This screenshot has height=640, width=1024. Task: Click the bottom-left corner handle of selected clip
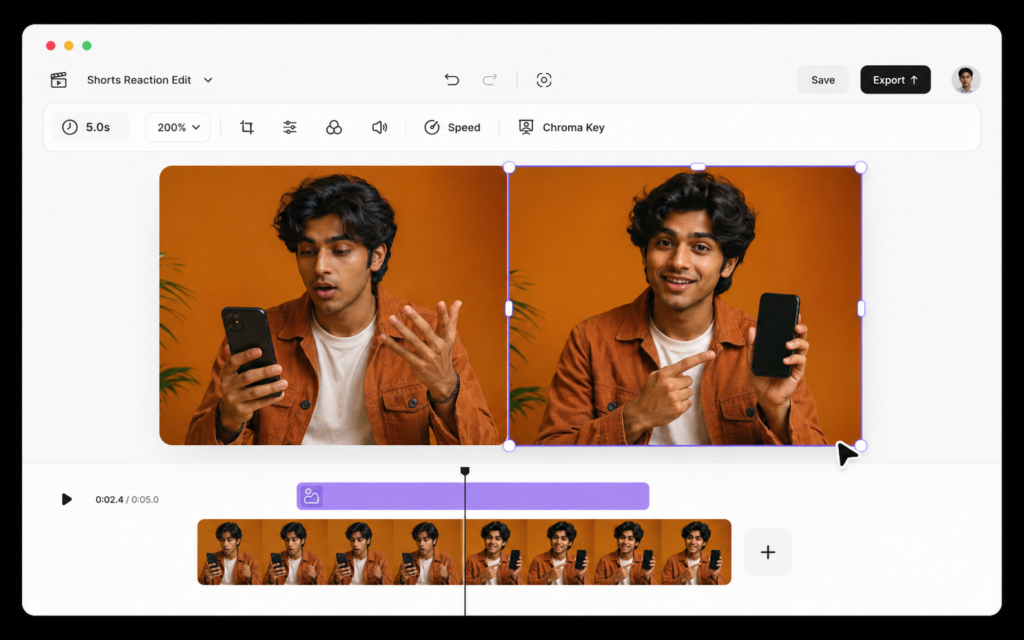pyautogui.click(x=509, y=446)
